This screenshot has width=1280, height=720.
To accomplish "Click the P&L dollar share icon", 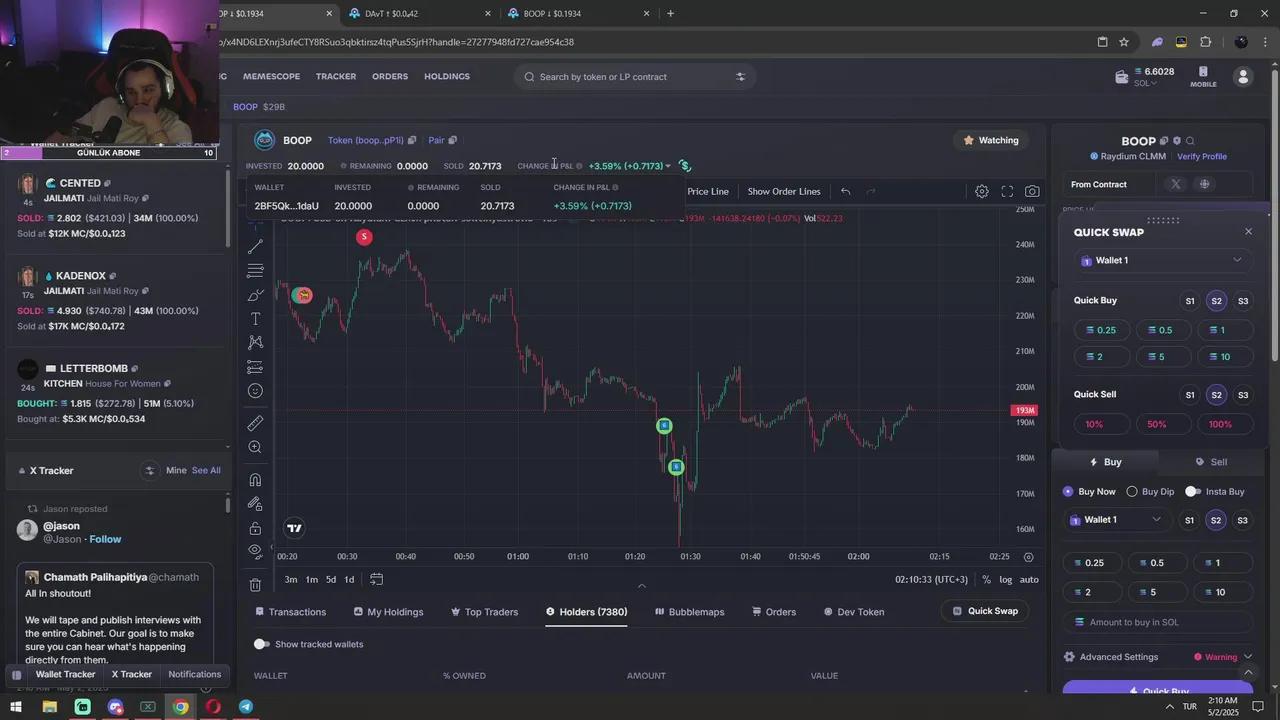I will point(685,166).
